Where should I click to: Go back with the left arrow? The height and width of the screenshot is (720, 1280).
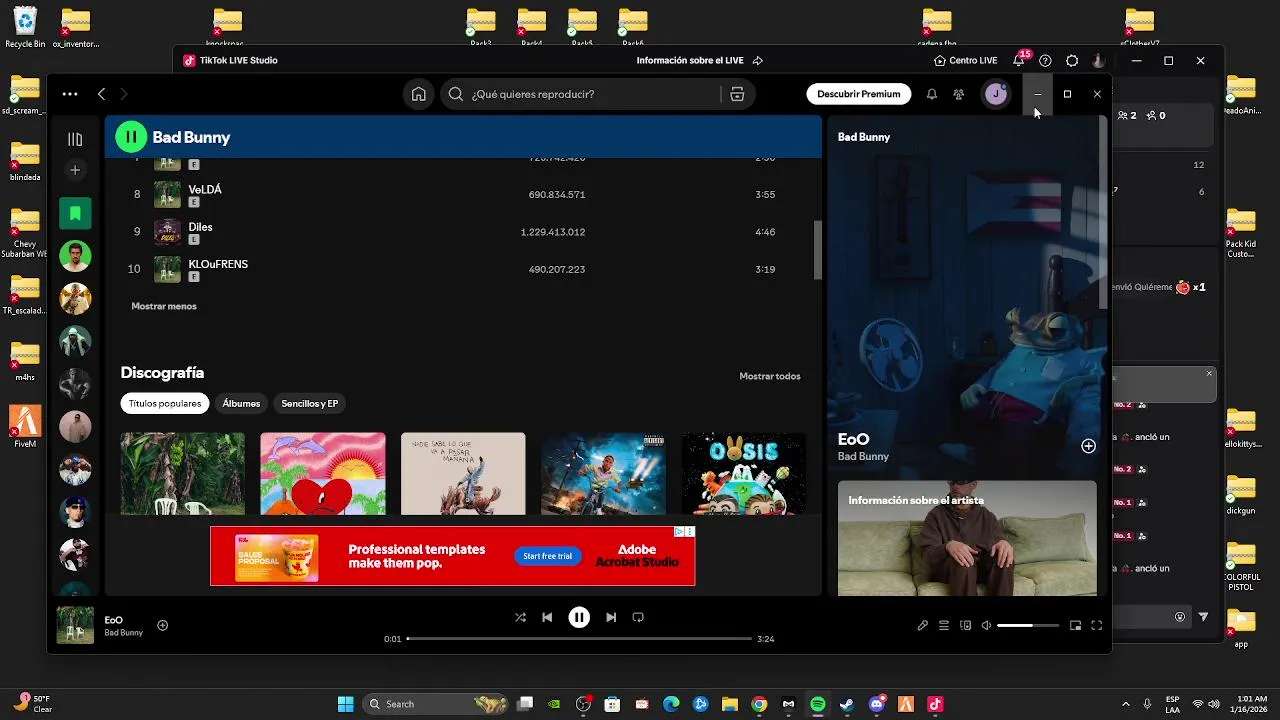coord(101,94)
